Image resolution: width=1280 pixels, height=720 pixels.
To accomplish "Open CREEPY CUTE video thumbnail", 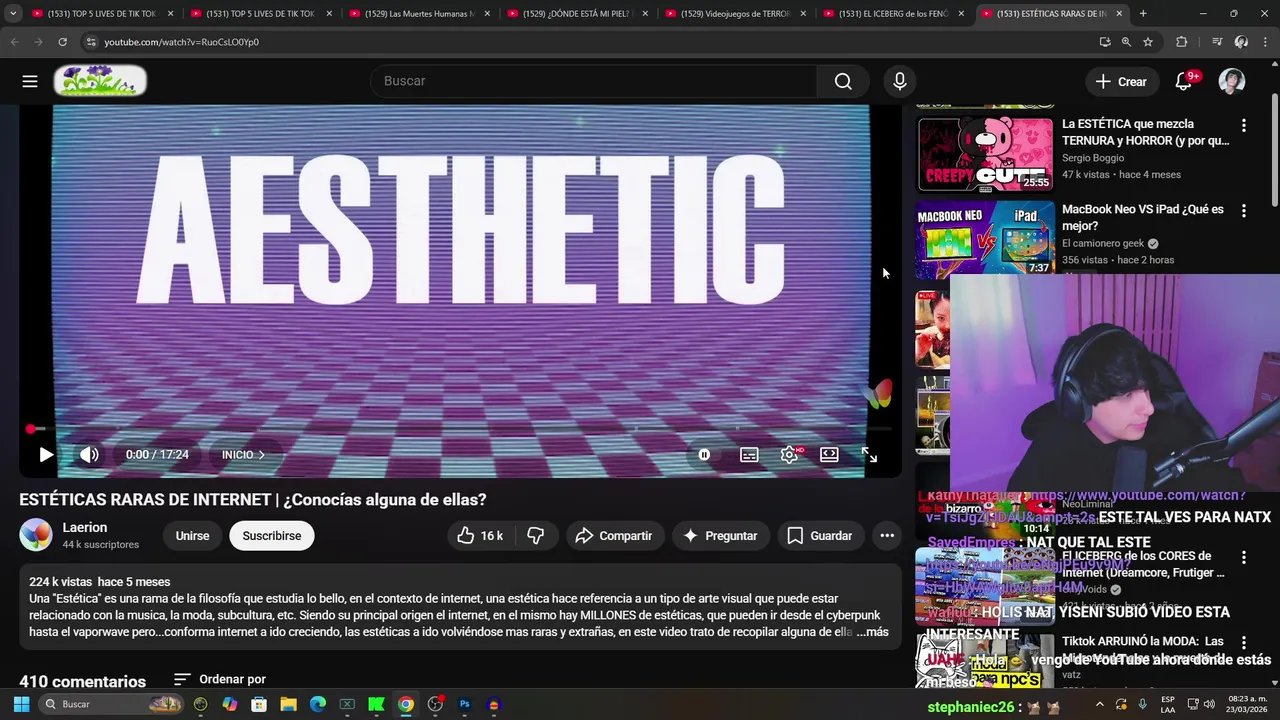I will (x=985, y=154).
